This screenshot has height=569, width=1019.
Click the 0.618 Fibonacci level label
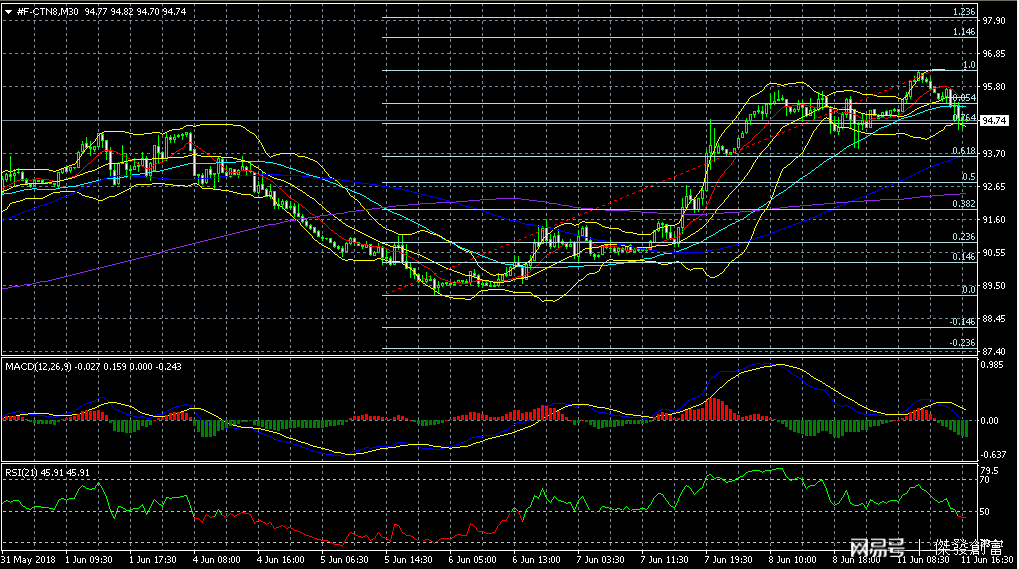(x=964, y=151)
